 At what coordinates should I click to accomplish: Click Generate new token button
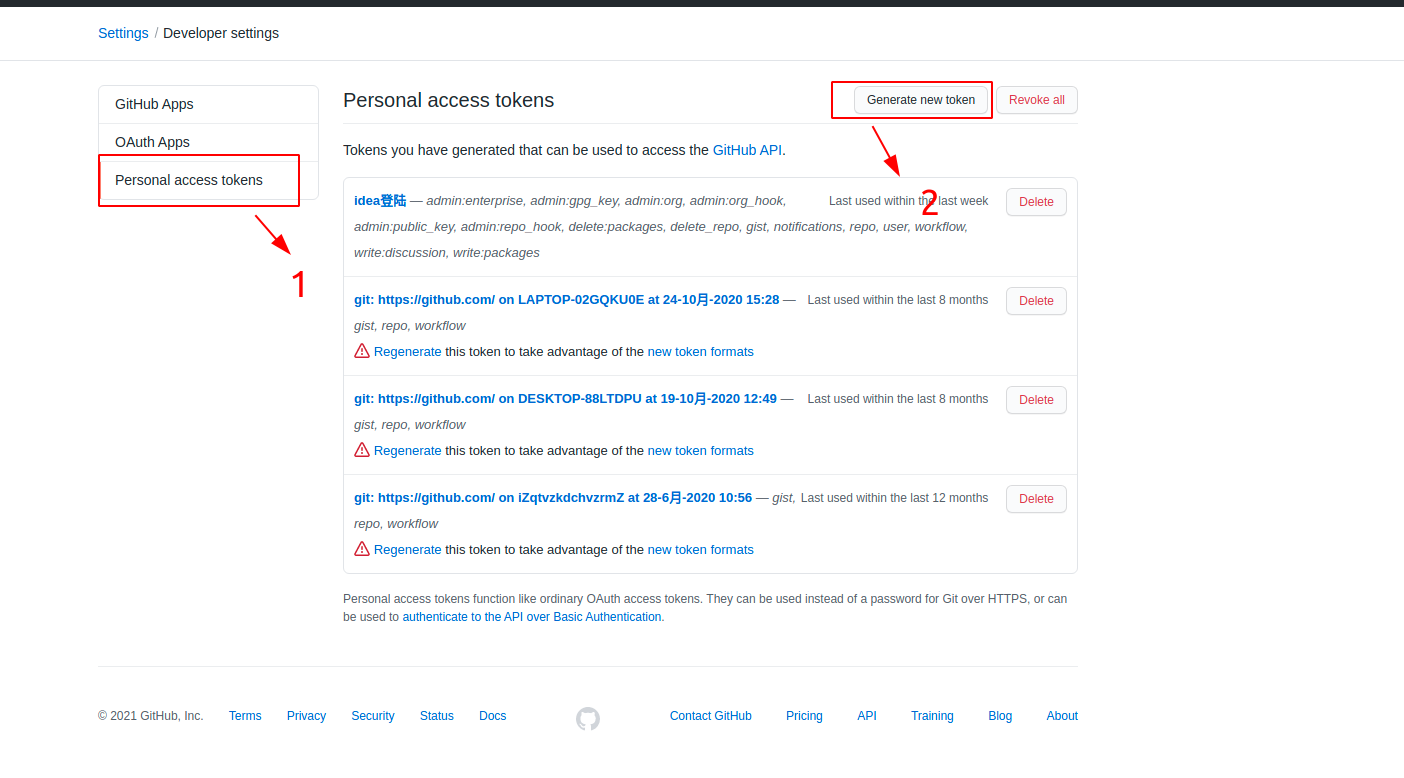coord(921,100)
